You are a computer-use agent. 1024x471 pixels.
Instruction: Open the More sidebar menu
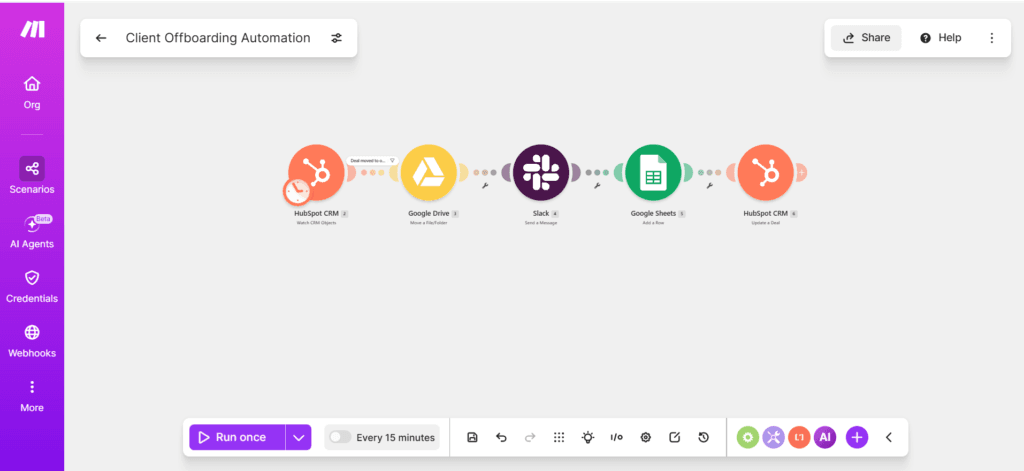(32, 396)
